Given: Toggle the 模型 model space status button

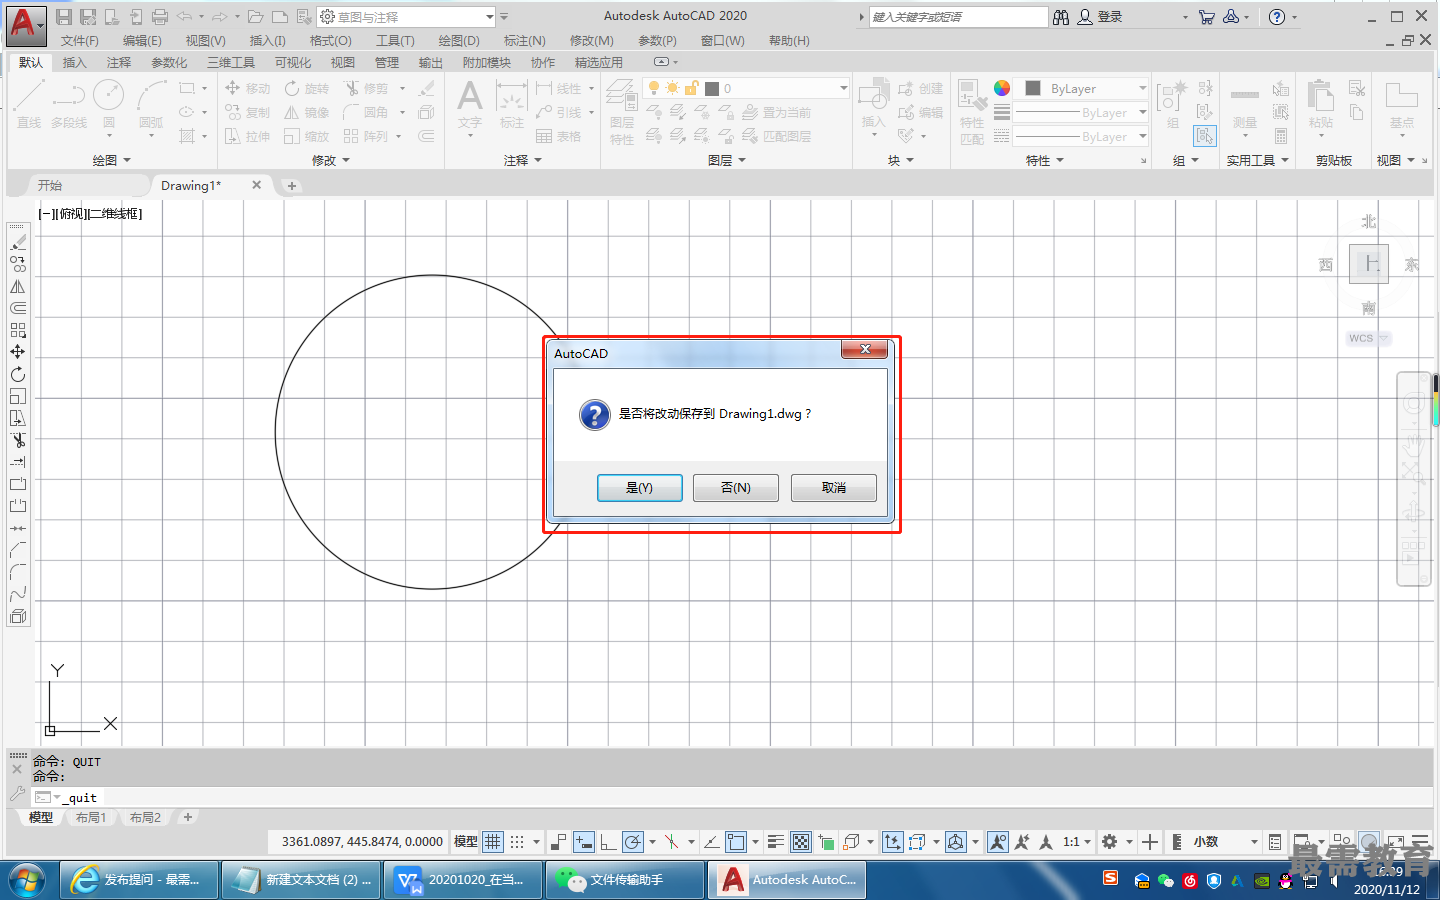Looking at the screenshot, I should [465, 842].
